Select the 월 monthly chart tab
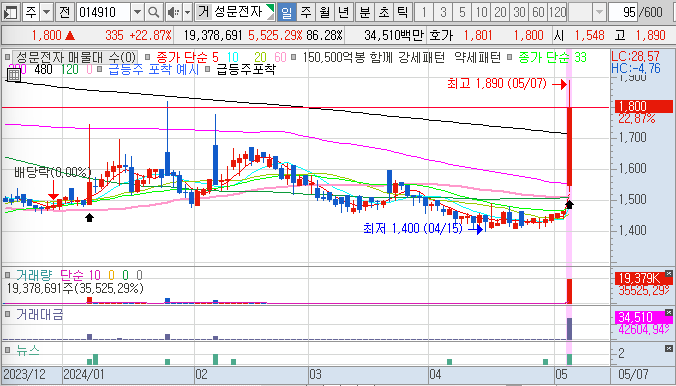 (325, 12)
